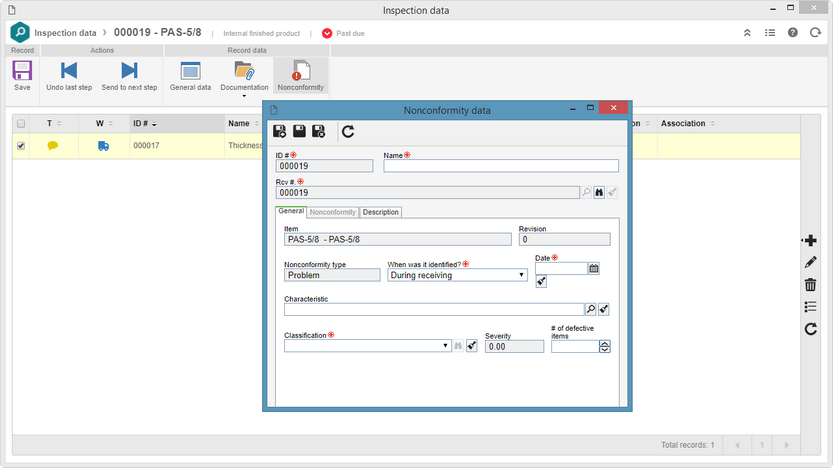The image size is (833, 468).
Task: Click the # of defective items field
Action: point(575,346)
